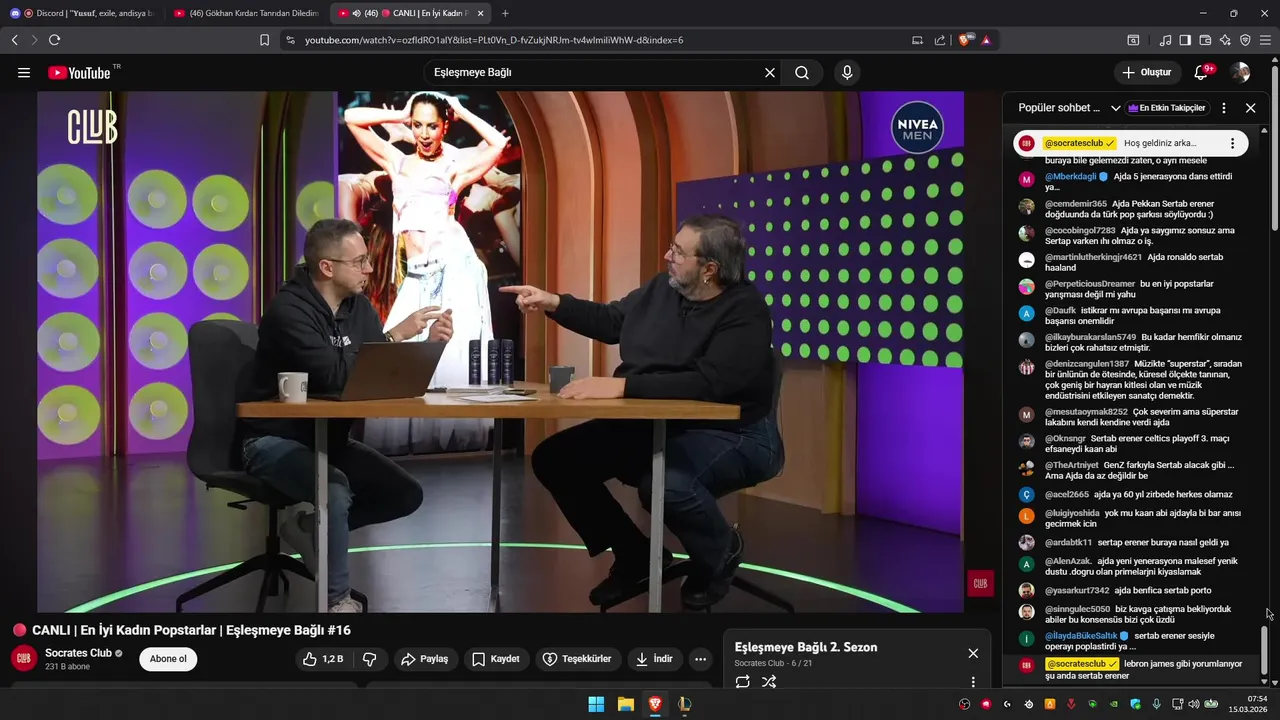This screenshot has height=720, width=1280.
Task: Close the live chat panel
Action: (x=1250, y=108)
